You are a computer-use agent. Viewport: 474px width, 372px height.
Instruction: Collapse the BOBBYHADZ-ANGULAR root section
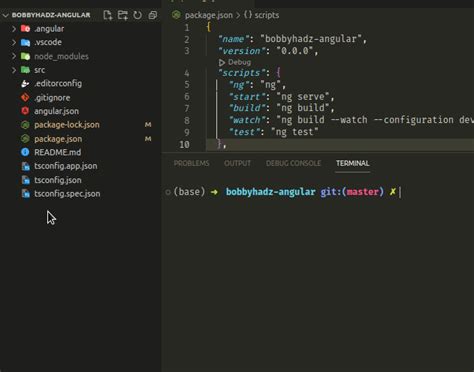[6, 15]
